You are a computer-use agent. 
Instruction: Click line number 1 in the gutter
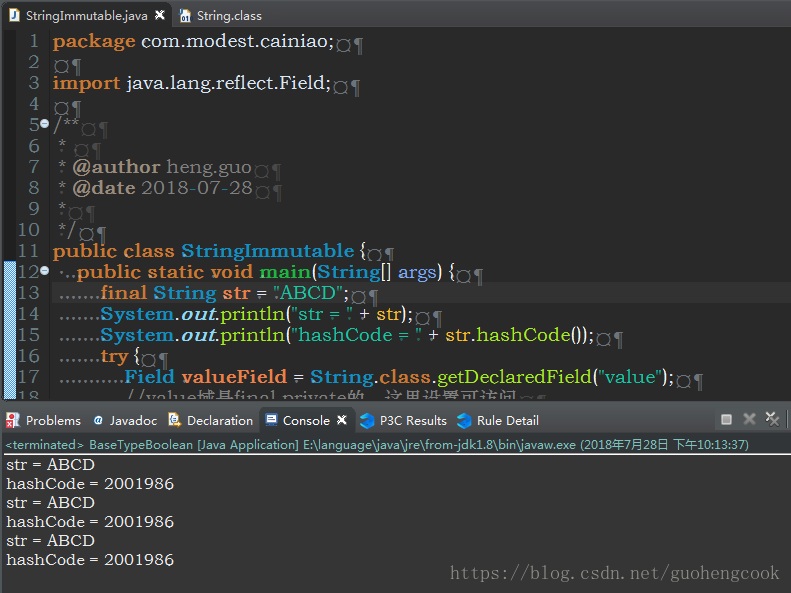(33, 41)
